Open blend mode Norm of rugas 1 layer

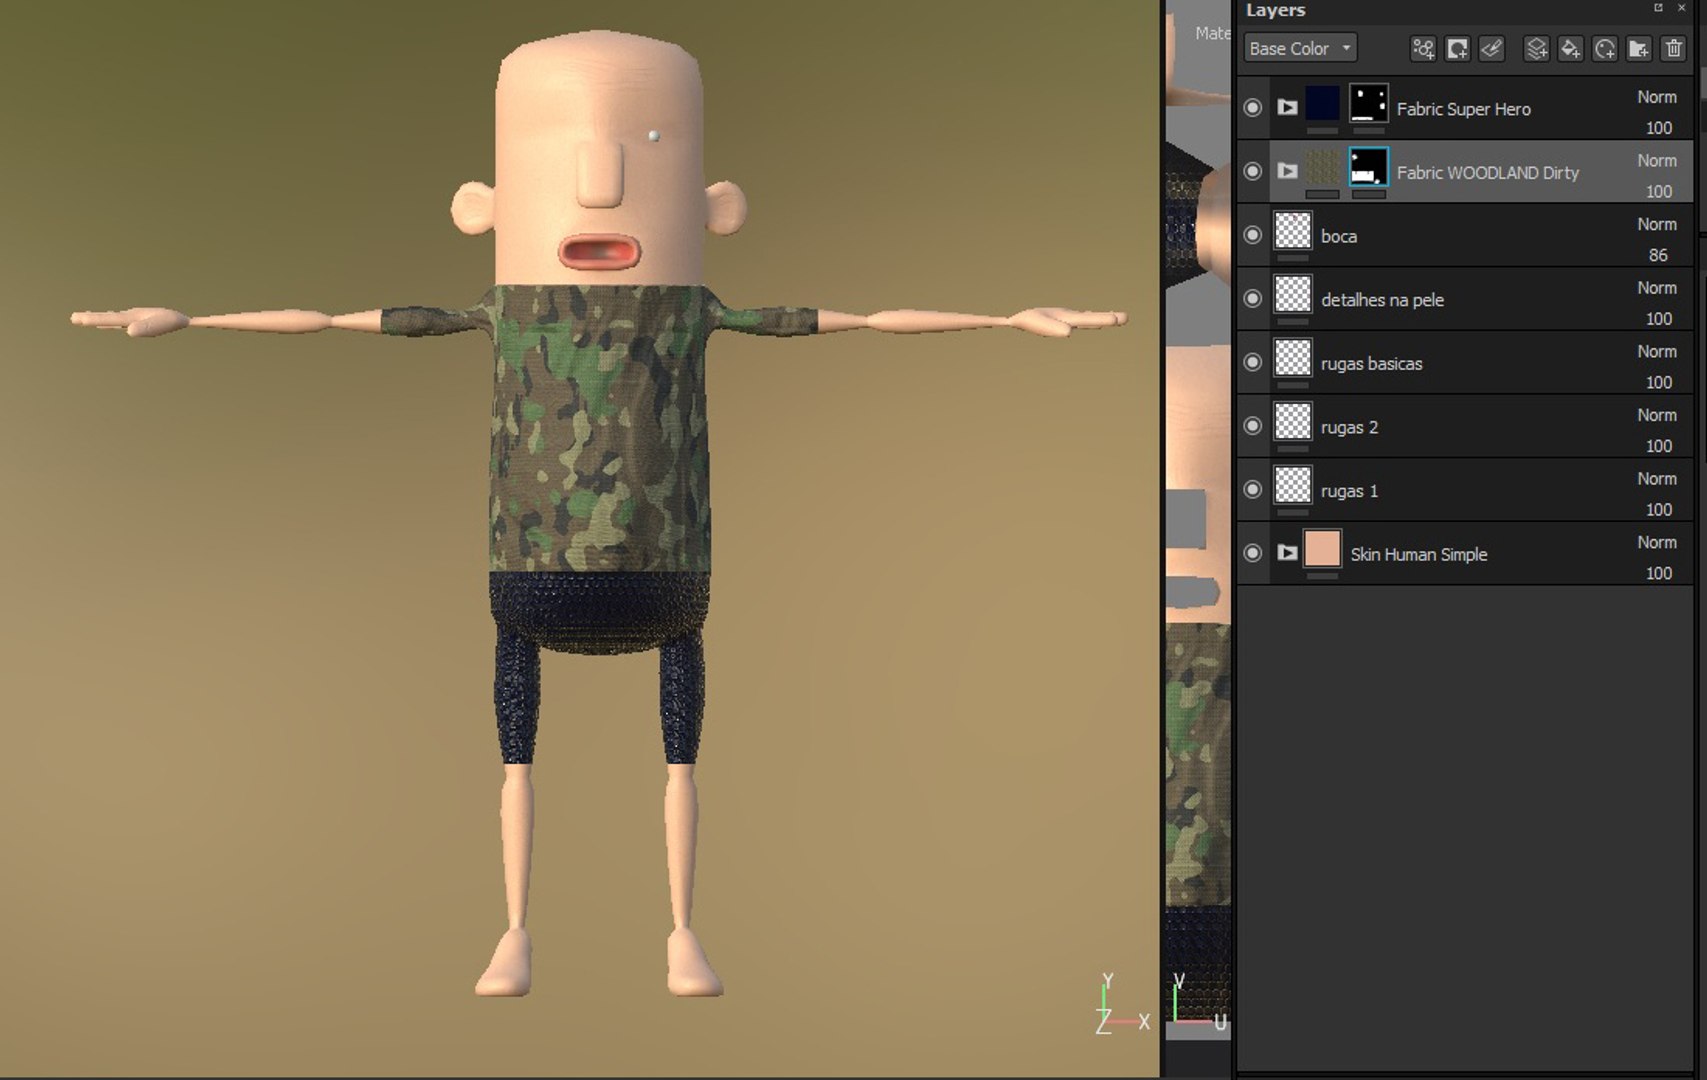coord(1657,478)
